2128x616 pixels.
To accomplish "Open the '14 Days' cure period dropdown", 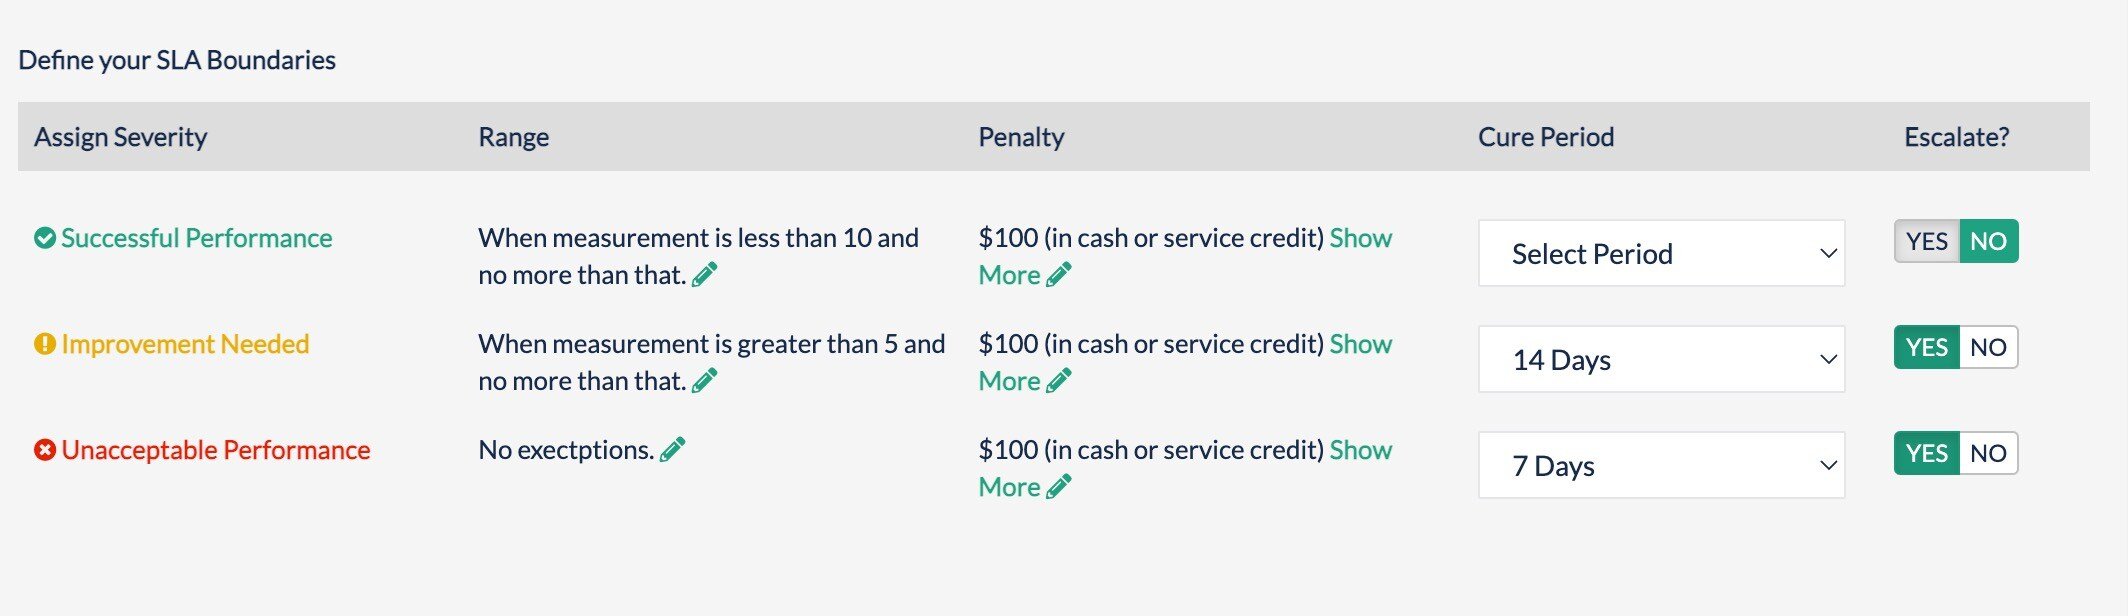I will pyautogui.click(x=1661, y=360).
